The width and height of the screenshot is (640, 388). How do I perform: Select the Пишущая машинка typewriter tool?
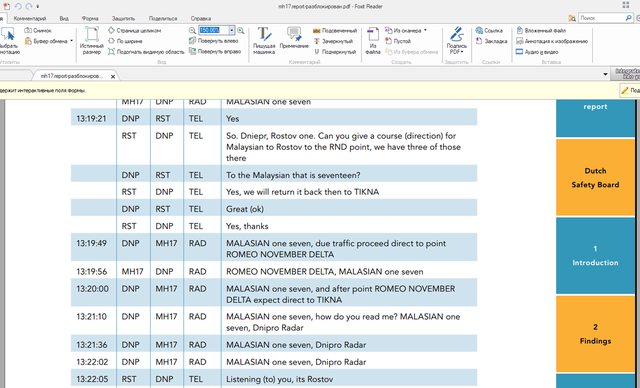coord(264,41)
